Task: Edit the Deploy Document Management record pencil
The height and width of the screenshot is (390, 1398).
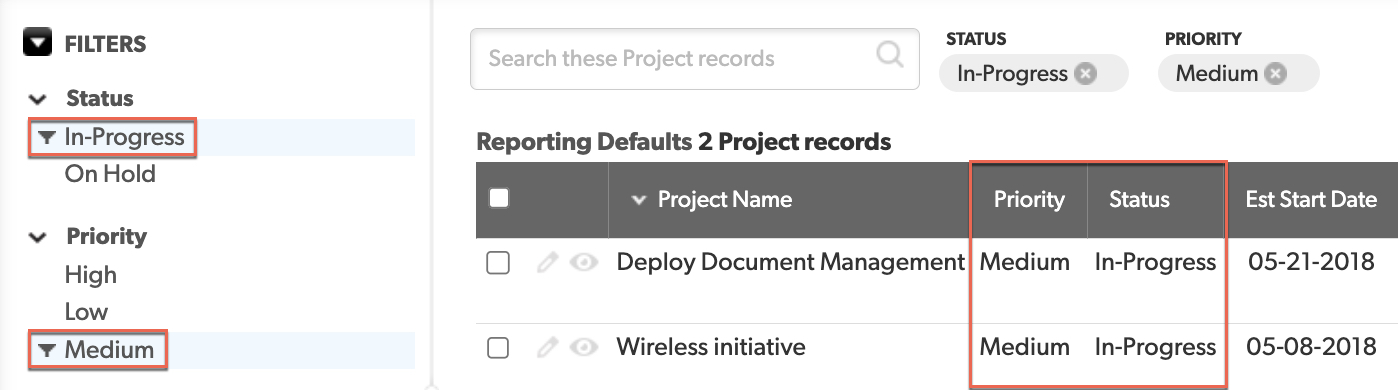Action: (546, 263)
